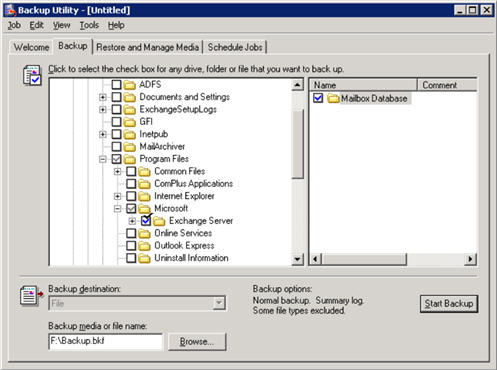Click the ADFS folder icon
This screenshot has height=370, width=497.
(x=130, y=85)
